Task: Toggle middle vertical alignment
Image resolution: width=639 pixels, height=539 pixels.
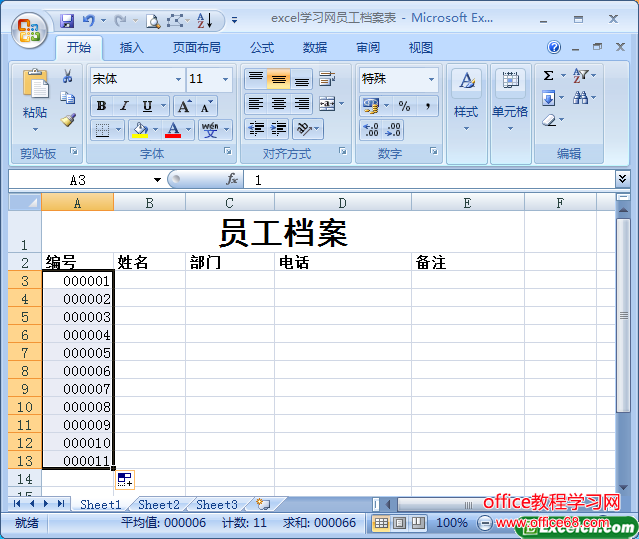Action: [x=279, y=79]
